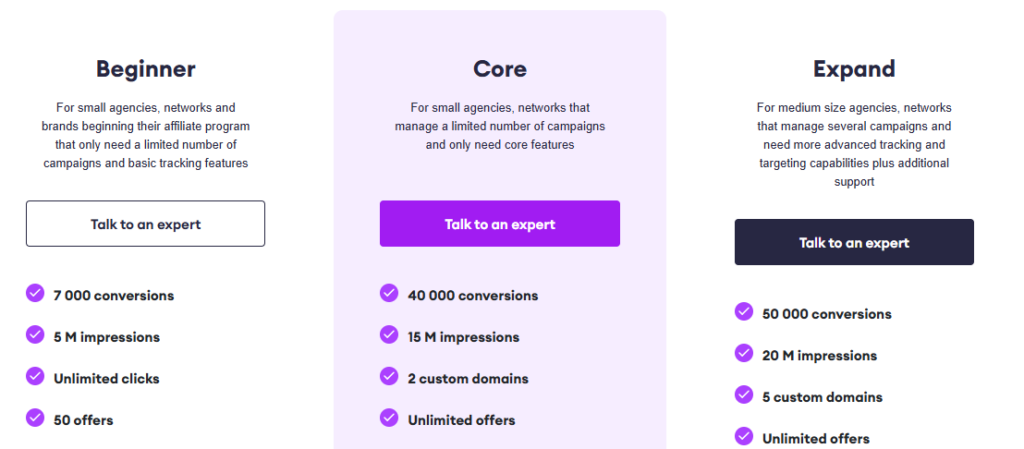Click Beginner plan's Talk to an expert button
1024x449 pixels.
146,224
